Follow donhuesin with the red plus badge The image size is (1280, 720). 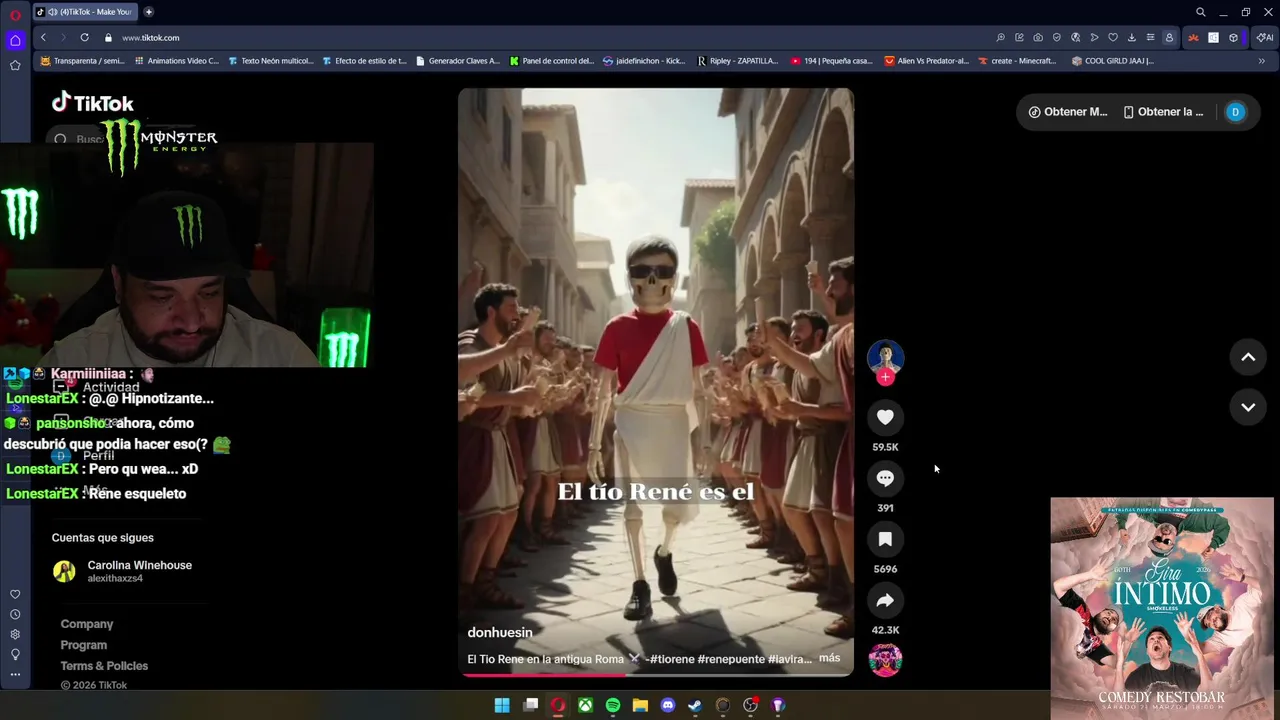point(885,377)
